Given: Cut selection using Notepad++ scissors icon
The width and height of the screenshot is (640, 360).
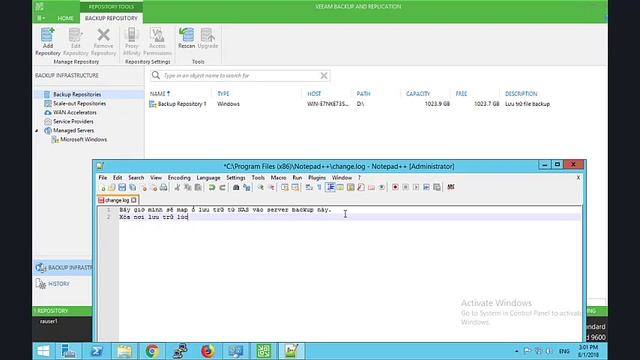Looking at the screenshot, I should pyautogui.click(x=177, y=187).
